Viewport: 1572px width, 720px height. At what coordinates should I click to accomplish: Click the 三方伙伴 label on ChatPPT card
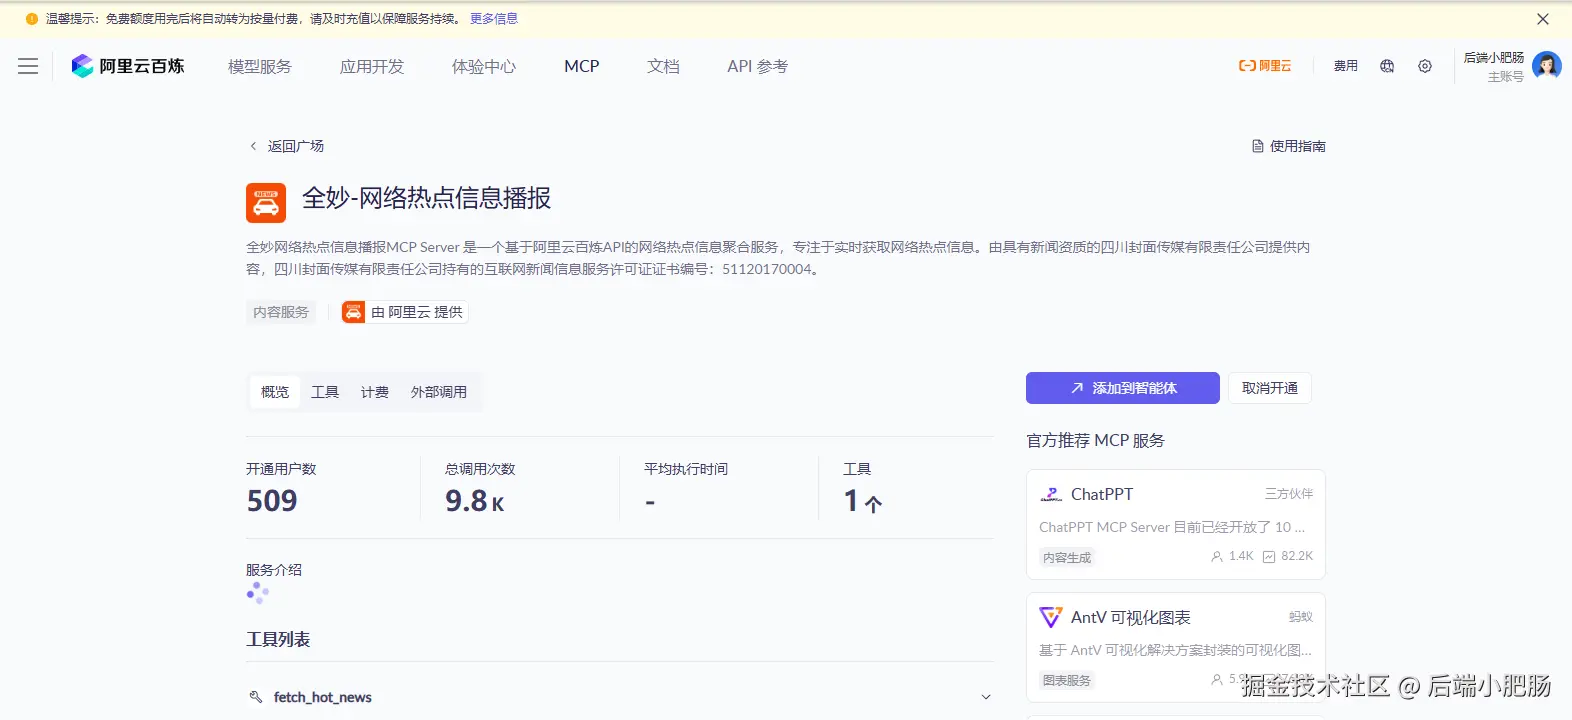(x=1289, y=494)
